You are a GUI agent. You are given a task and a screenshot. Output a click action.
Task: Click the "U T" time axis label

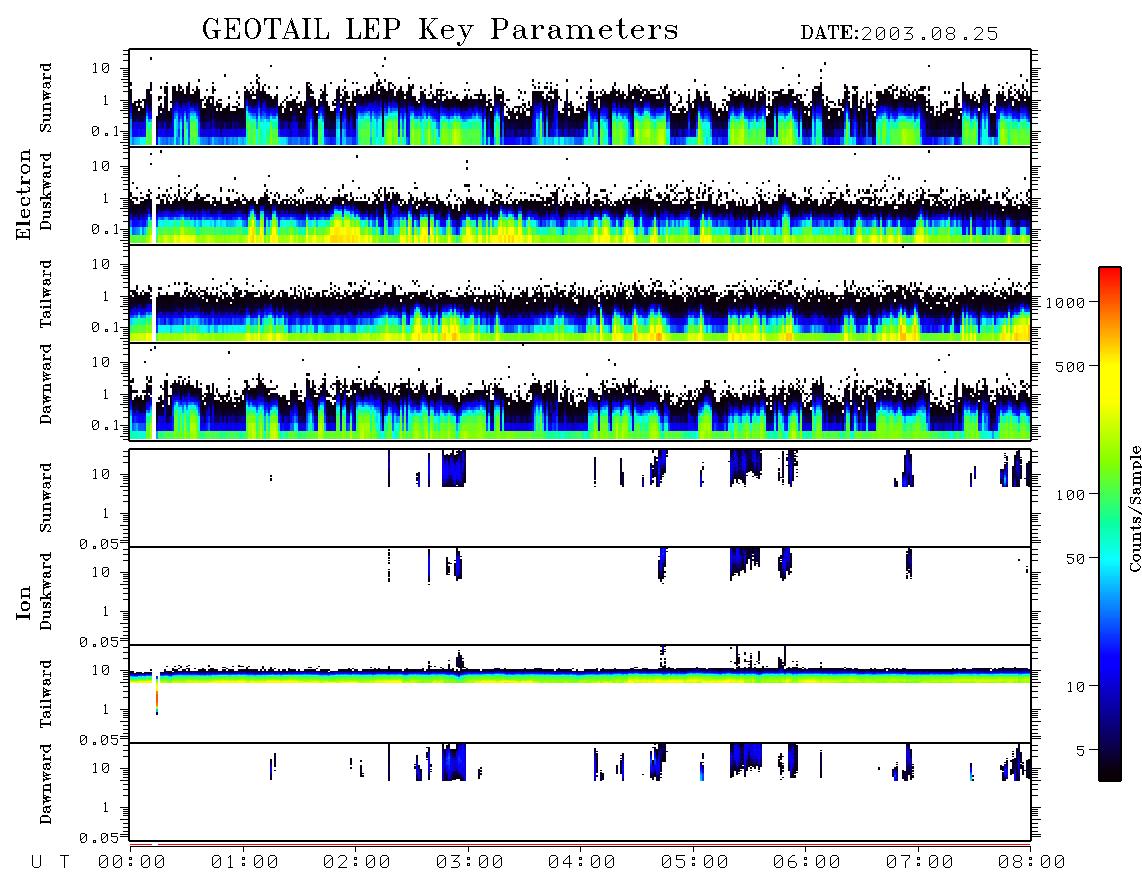pyautogui.click(x=50, y=862)
